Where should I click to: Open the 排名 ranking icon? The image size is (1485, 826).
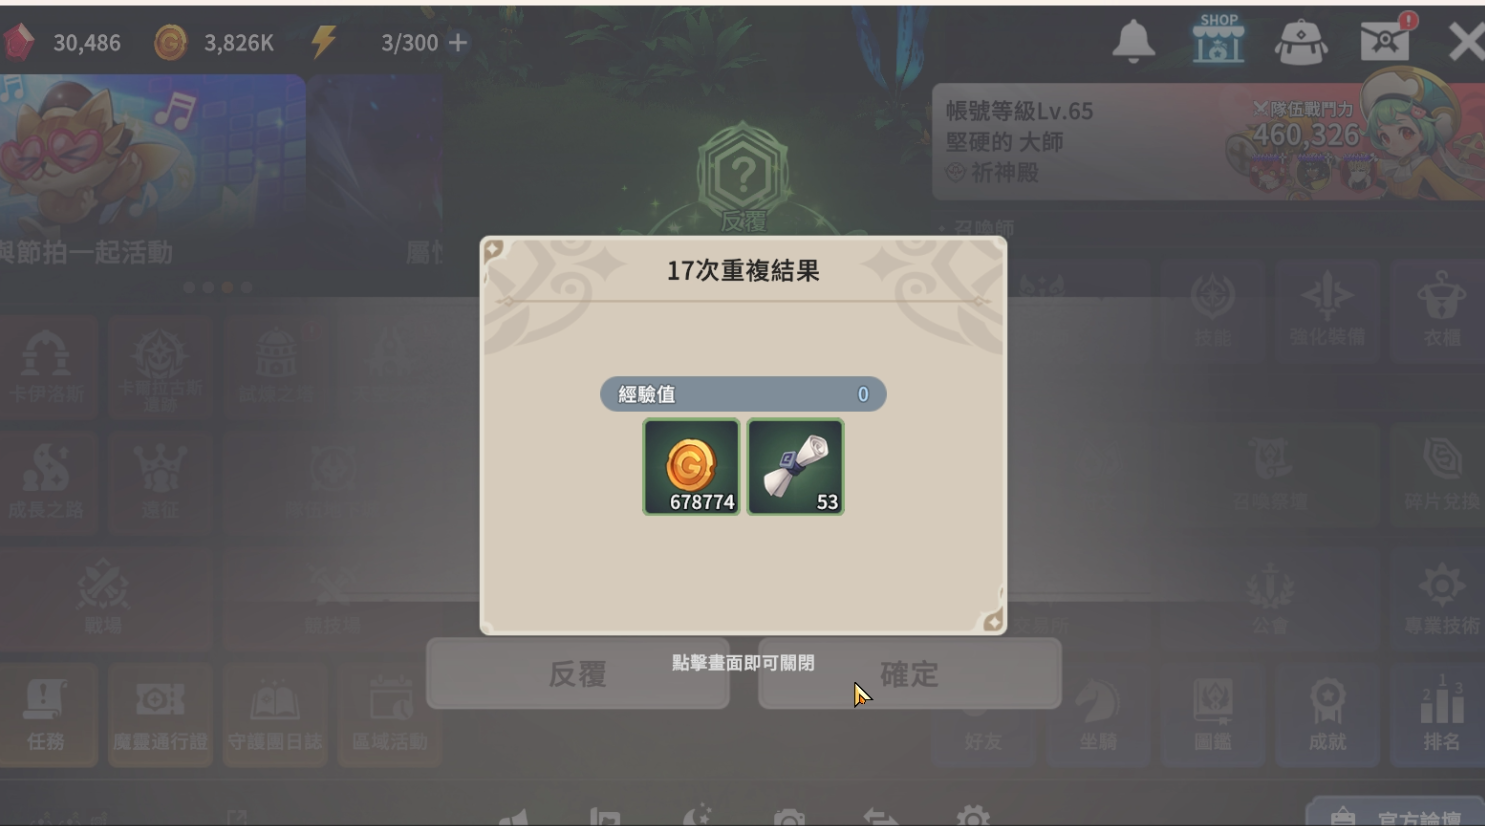[x=1441, y=713]
